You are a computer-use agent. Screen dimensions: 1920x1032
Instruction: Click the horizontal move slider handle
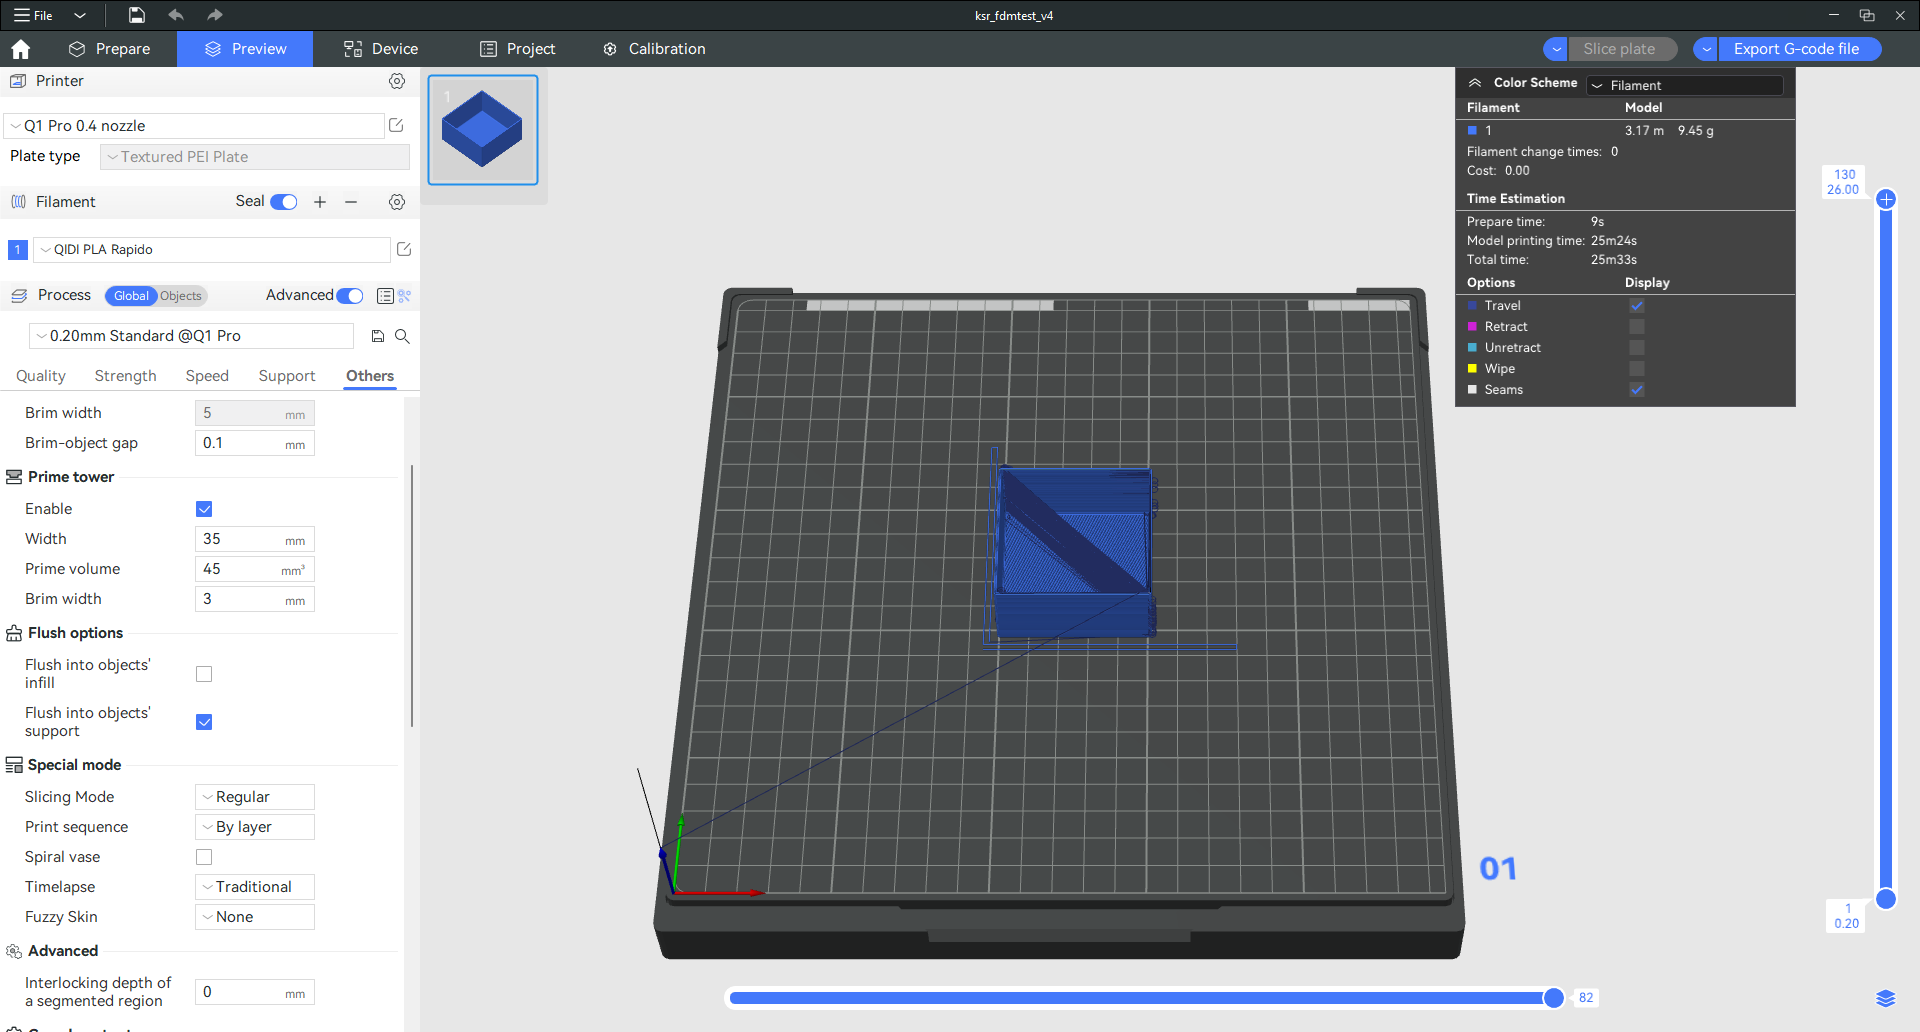(1553, 998)
